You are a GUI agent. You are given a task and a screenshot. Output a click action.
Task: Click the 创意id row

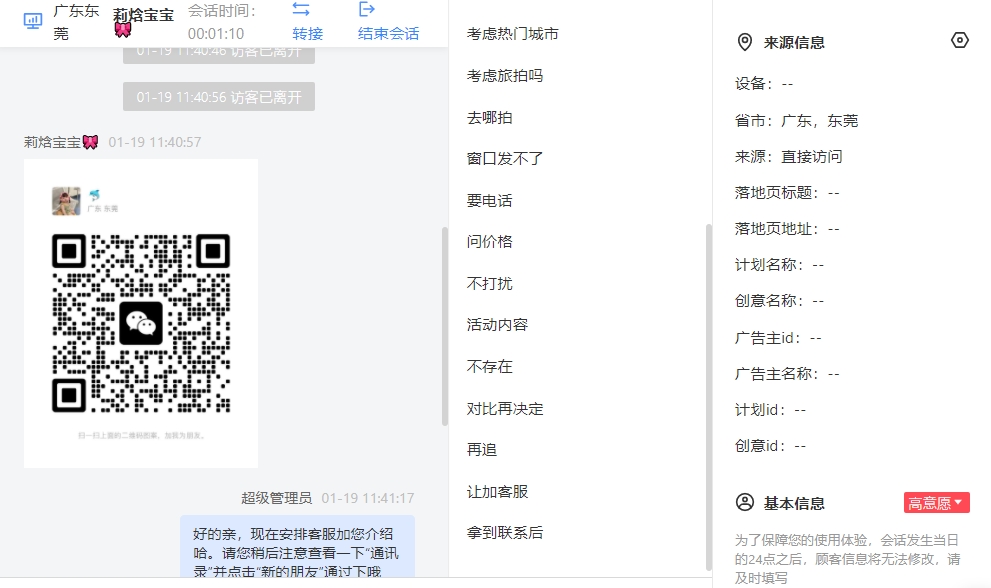coord(770,446)
